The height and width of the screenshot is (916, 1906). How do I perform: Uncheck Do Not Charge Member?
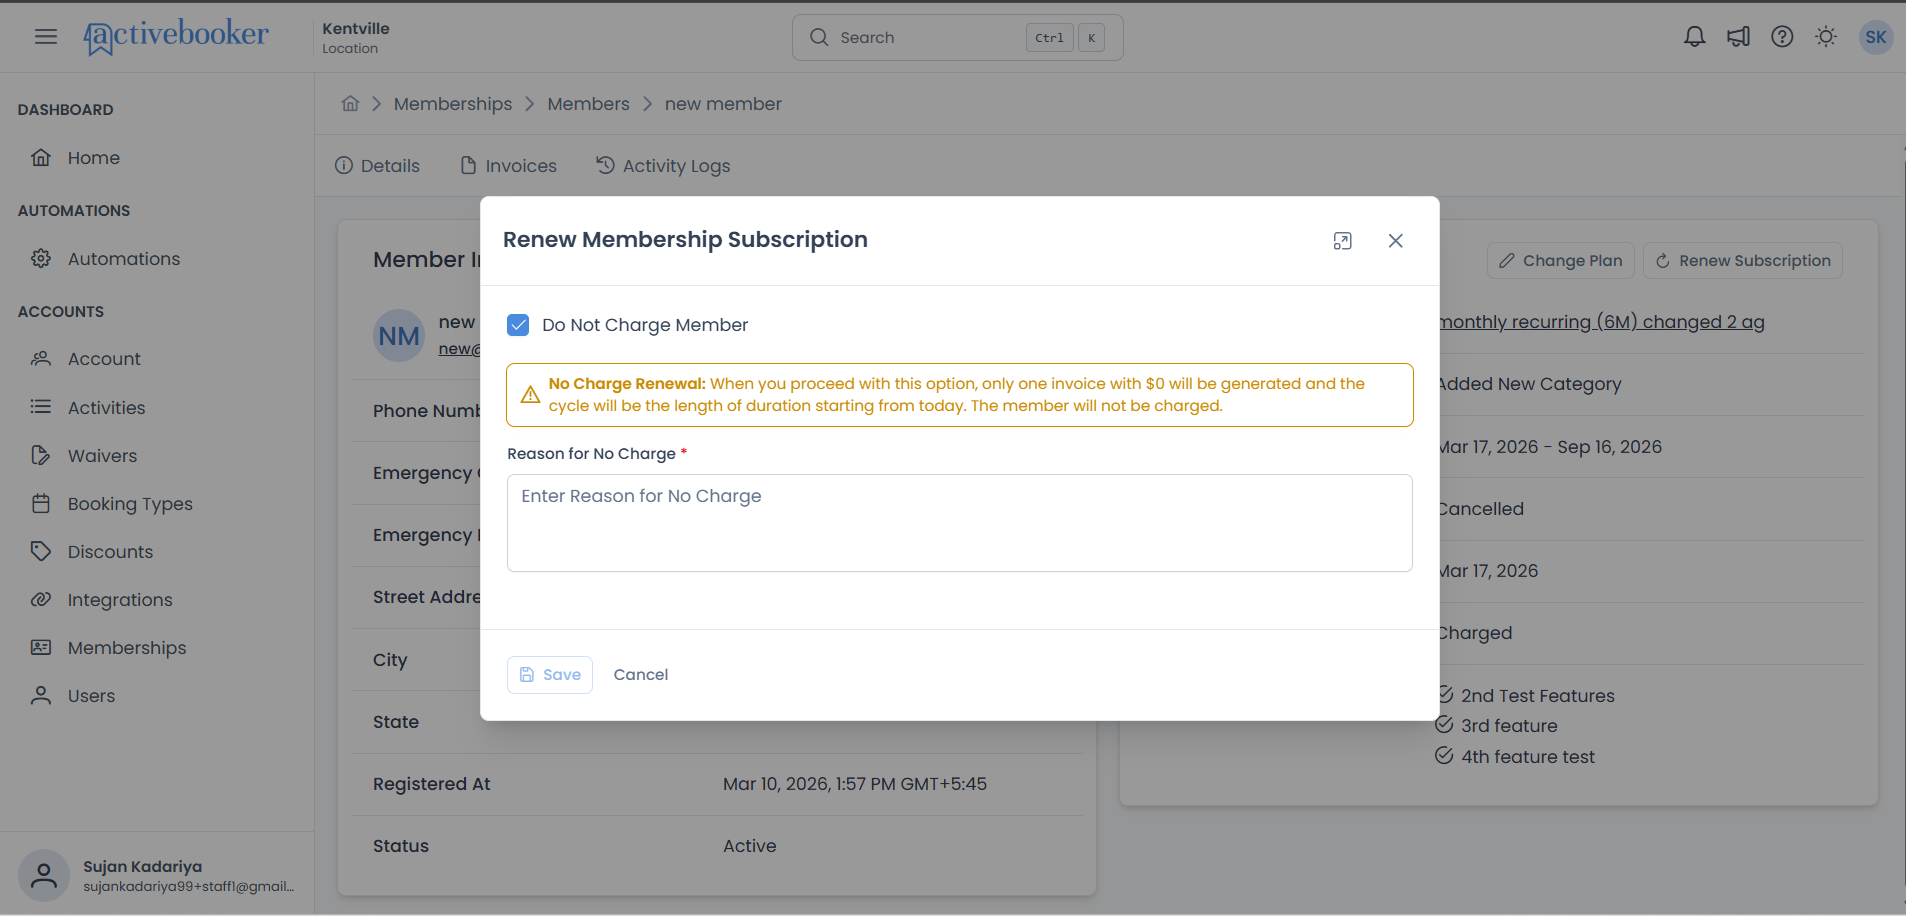(518, 325)
